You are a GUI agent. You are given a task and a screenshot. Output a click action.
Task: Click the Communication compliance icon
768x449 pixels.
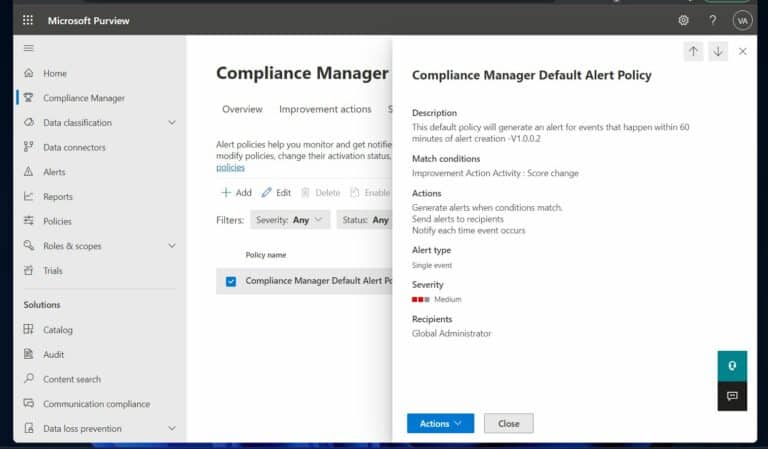[x=28, y=403]
